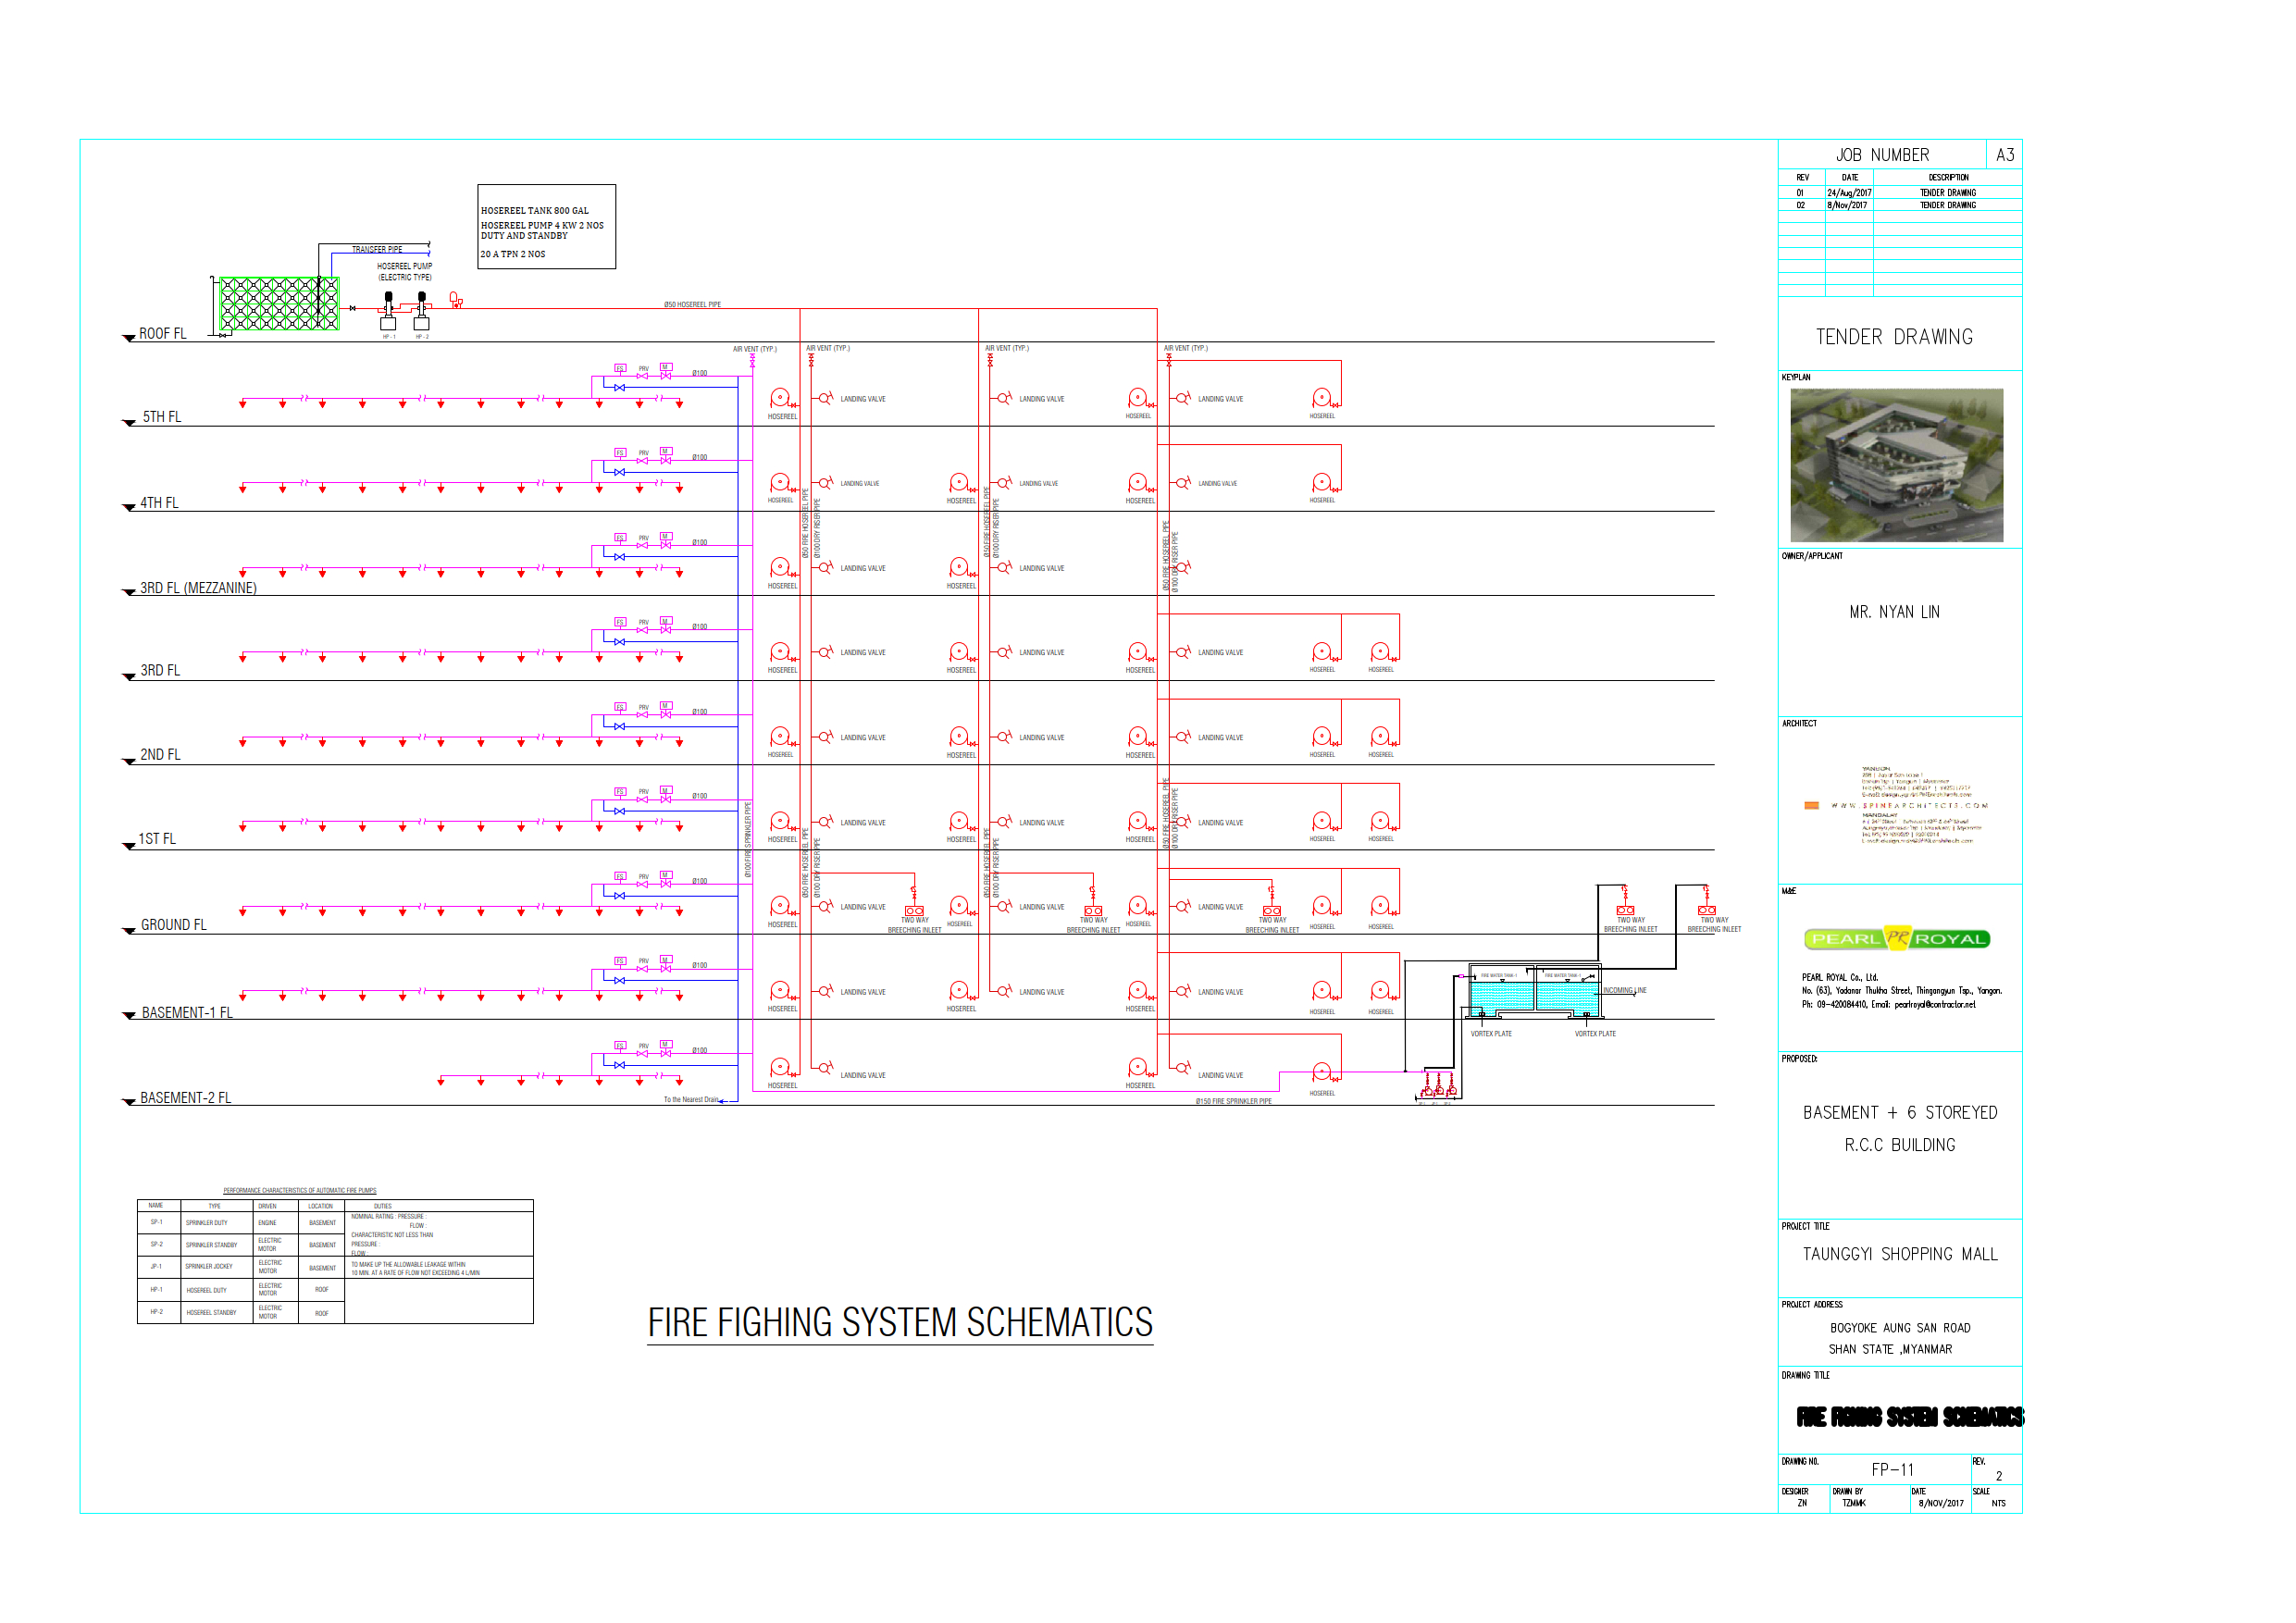Click the INCOMING LINE label near water tank
Screen dimensions: 2296x1623
pyautogui.click(x=1625, y=990)
